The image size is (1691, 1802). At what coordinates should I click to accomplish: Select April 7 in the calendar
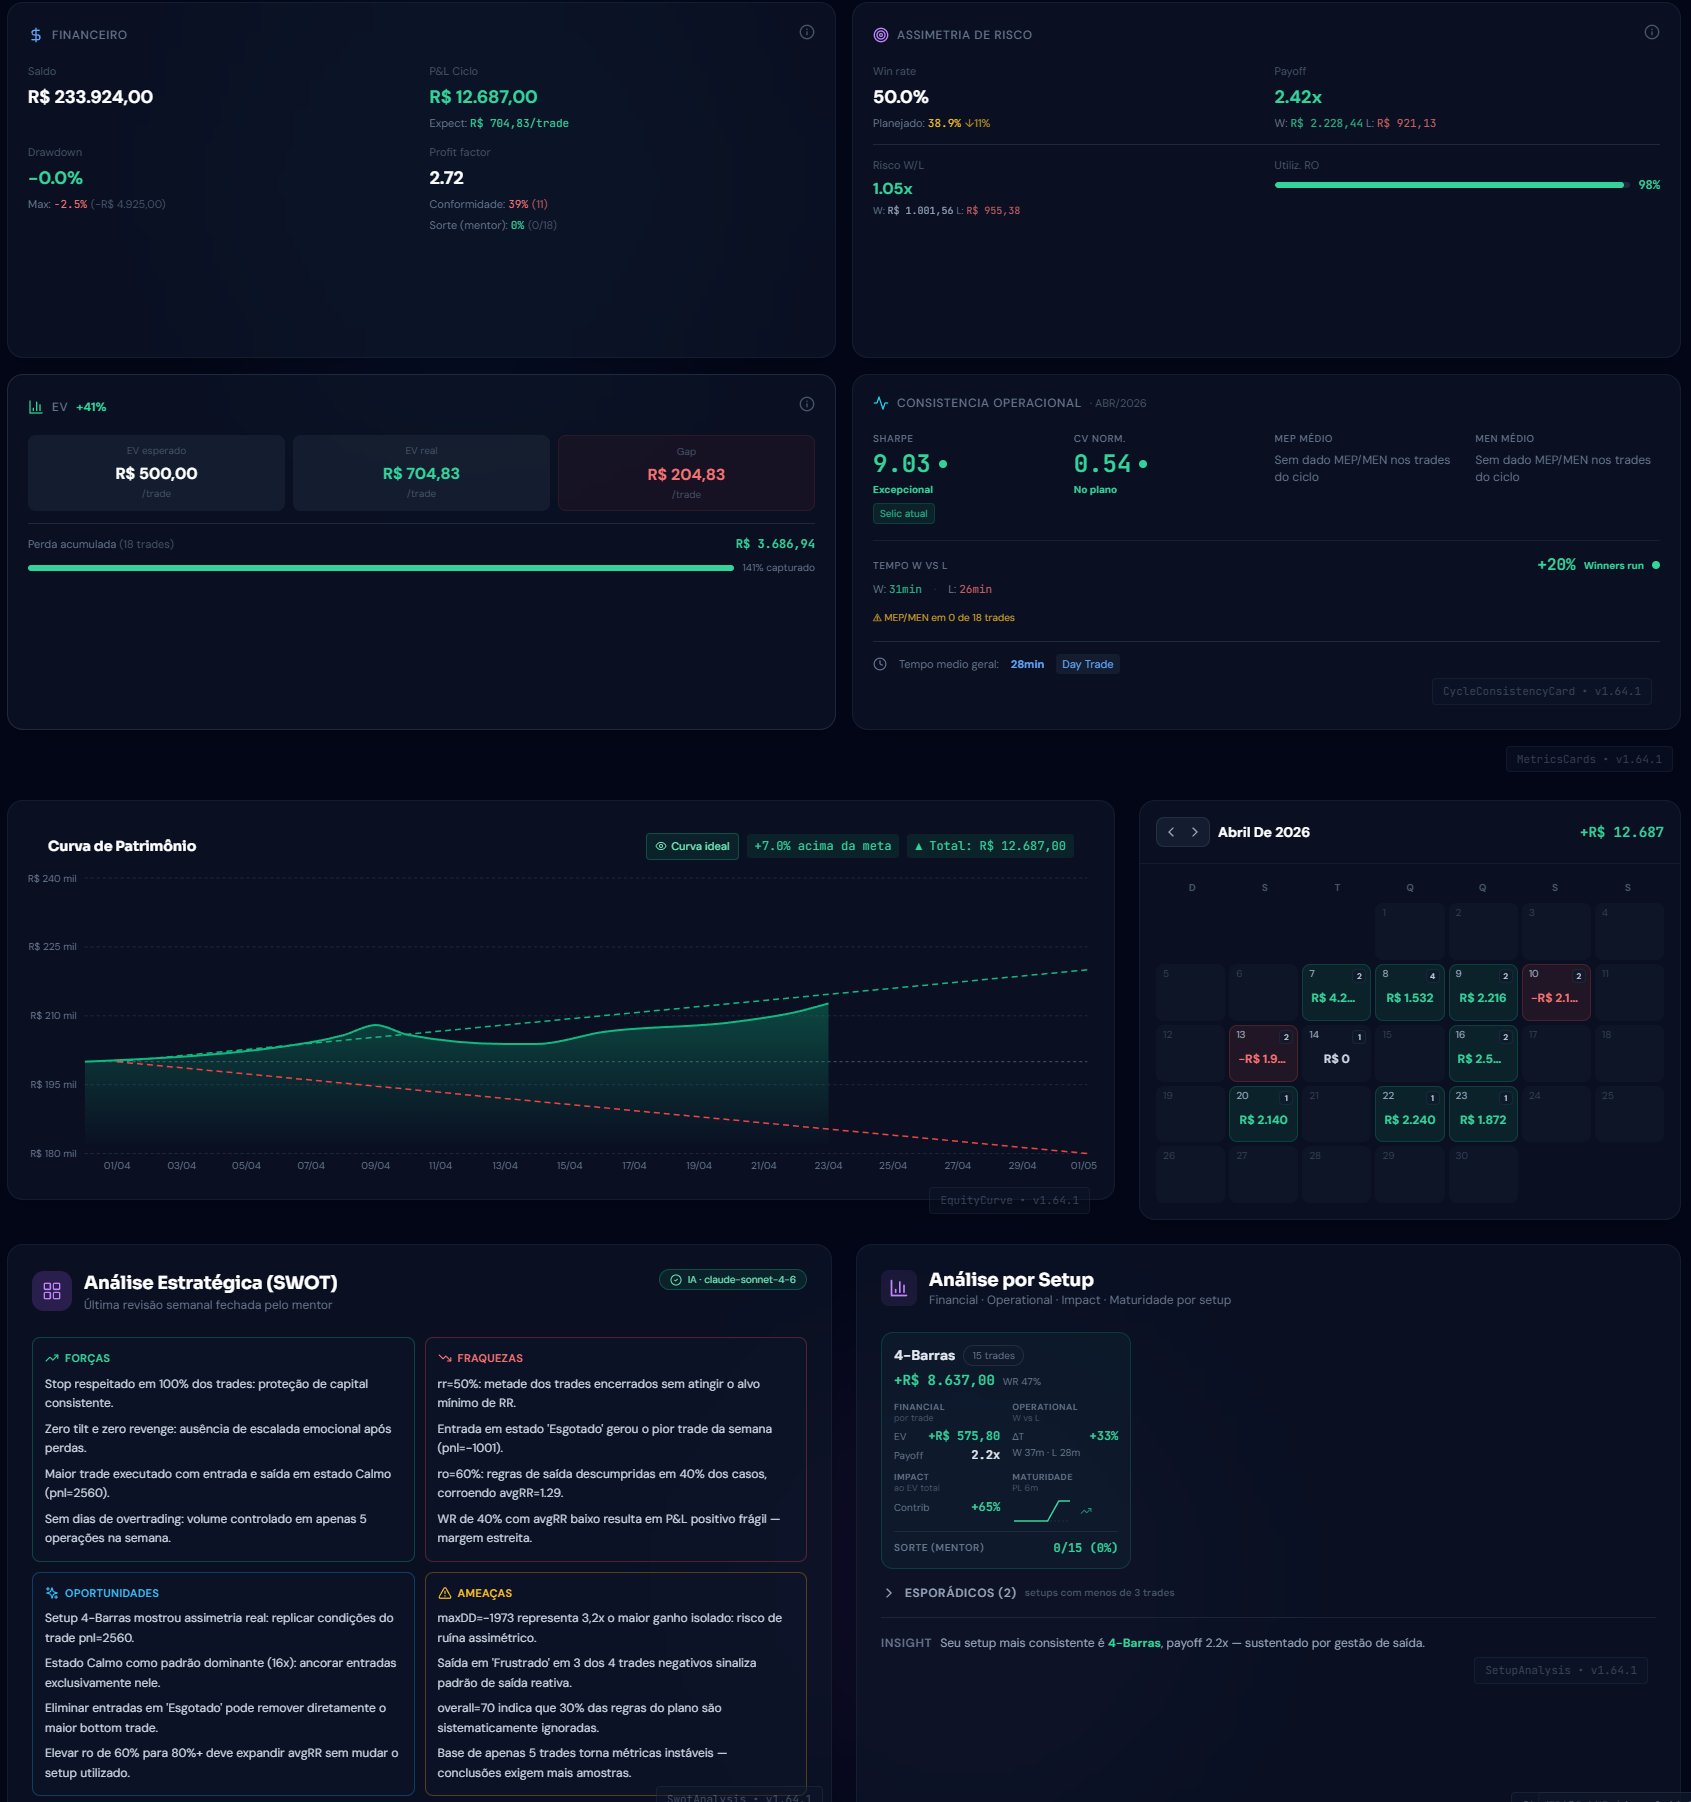[x=1335, y=992]
